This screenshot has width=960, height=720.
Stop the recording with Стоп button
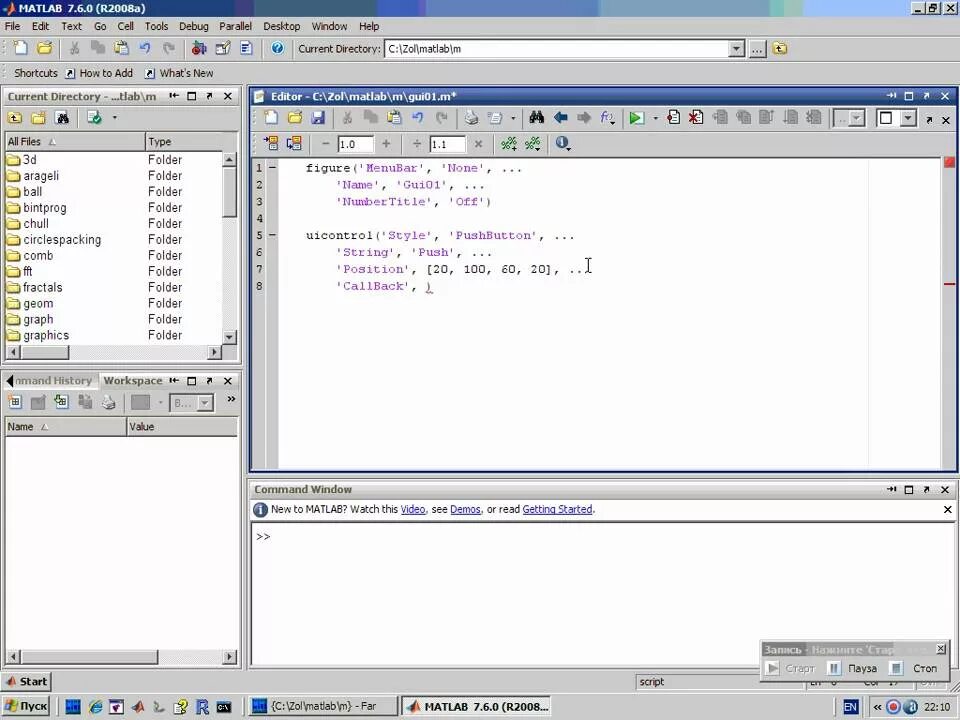pyautogui.click(x=915, y=669)
